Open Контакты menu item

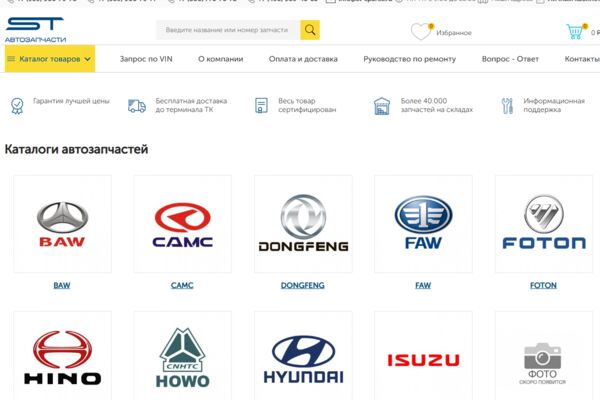[x=582, y=59]
